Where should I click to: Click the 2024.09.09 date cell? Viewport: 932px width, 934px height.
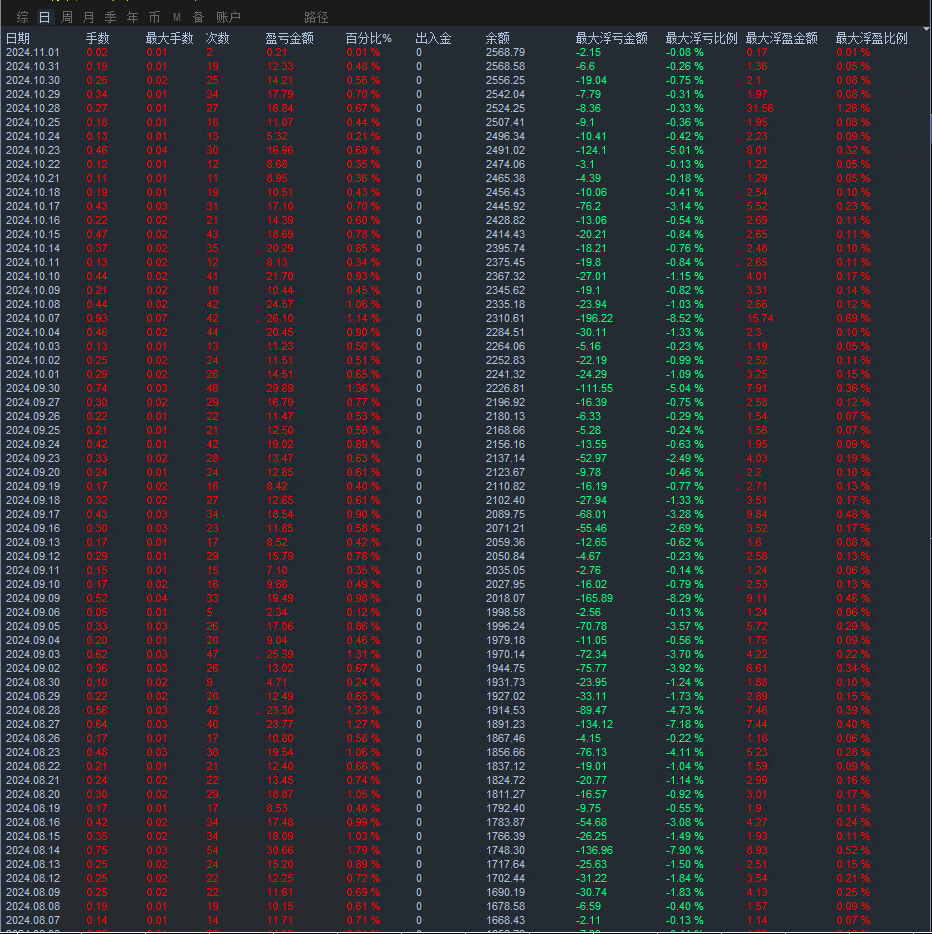click(x=33, y=599)
